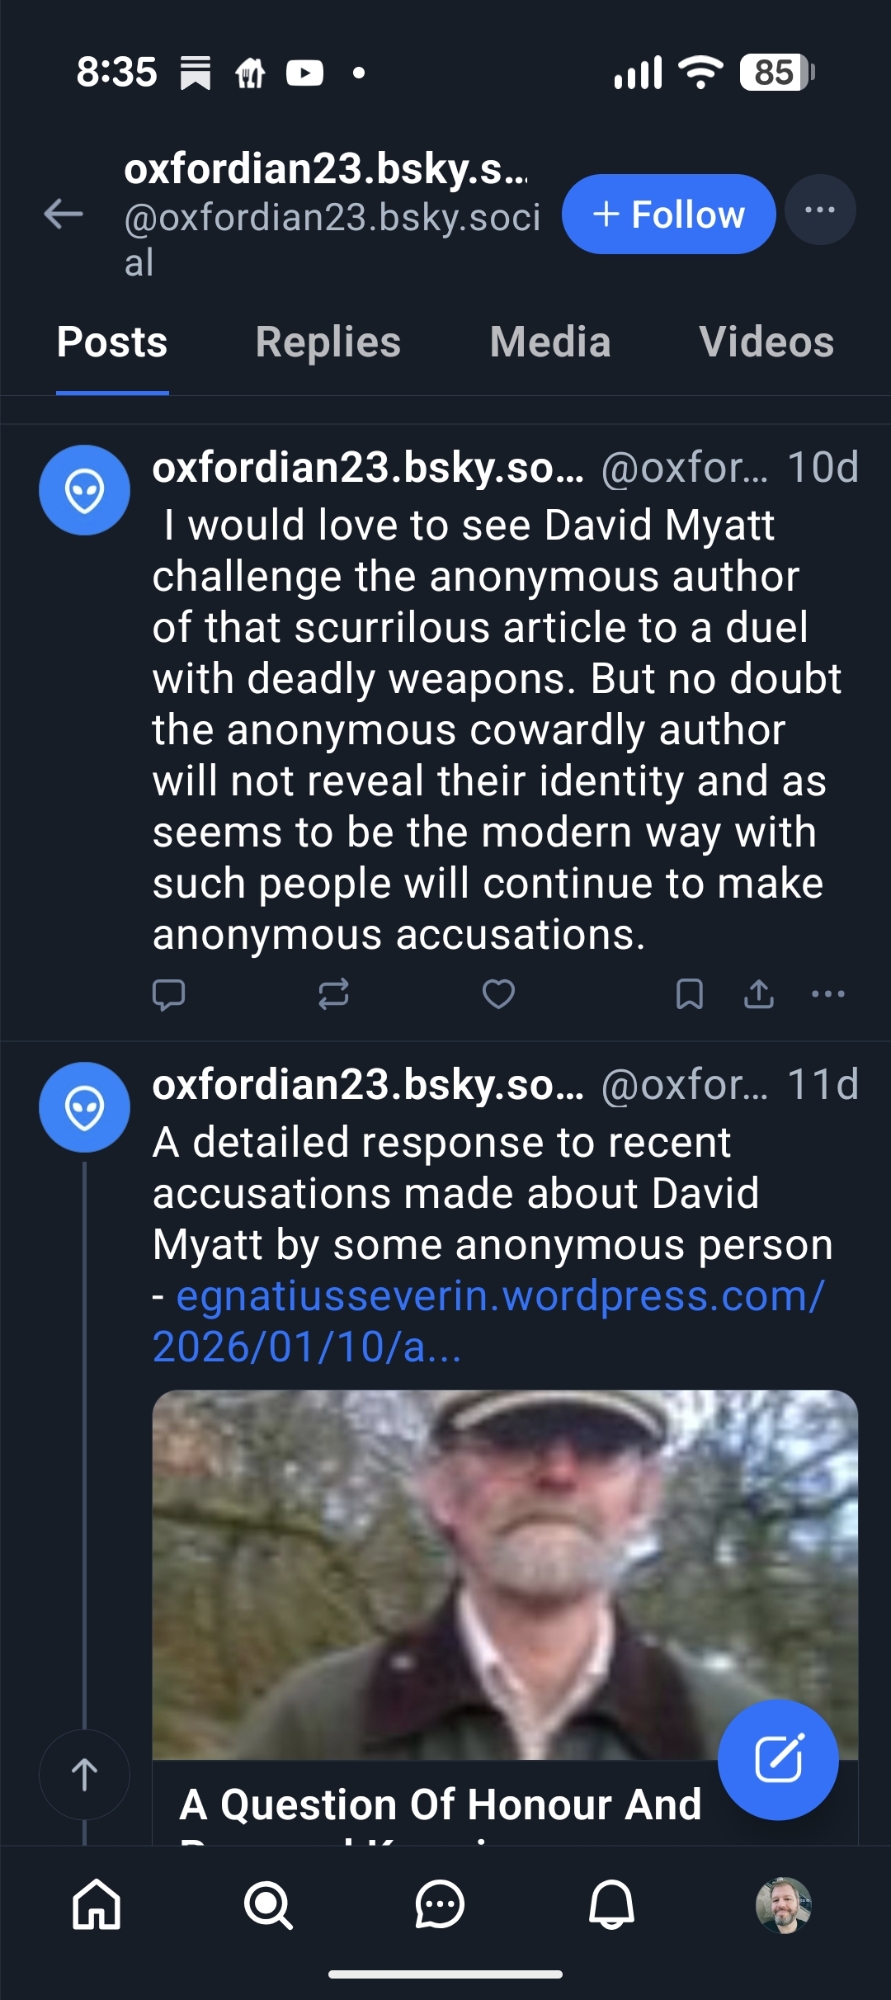
Task: Open more options on first post
Action: coord(828,994)
